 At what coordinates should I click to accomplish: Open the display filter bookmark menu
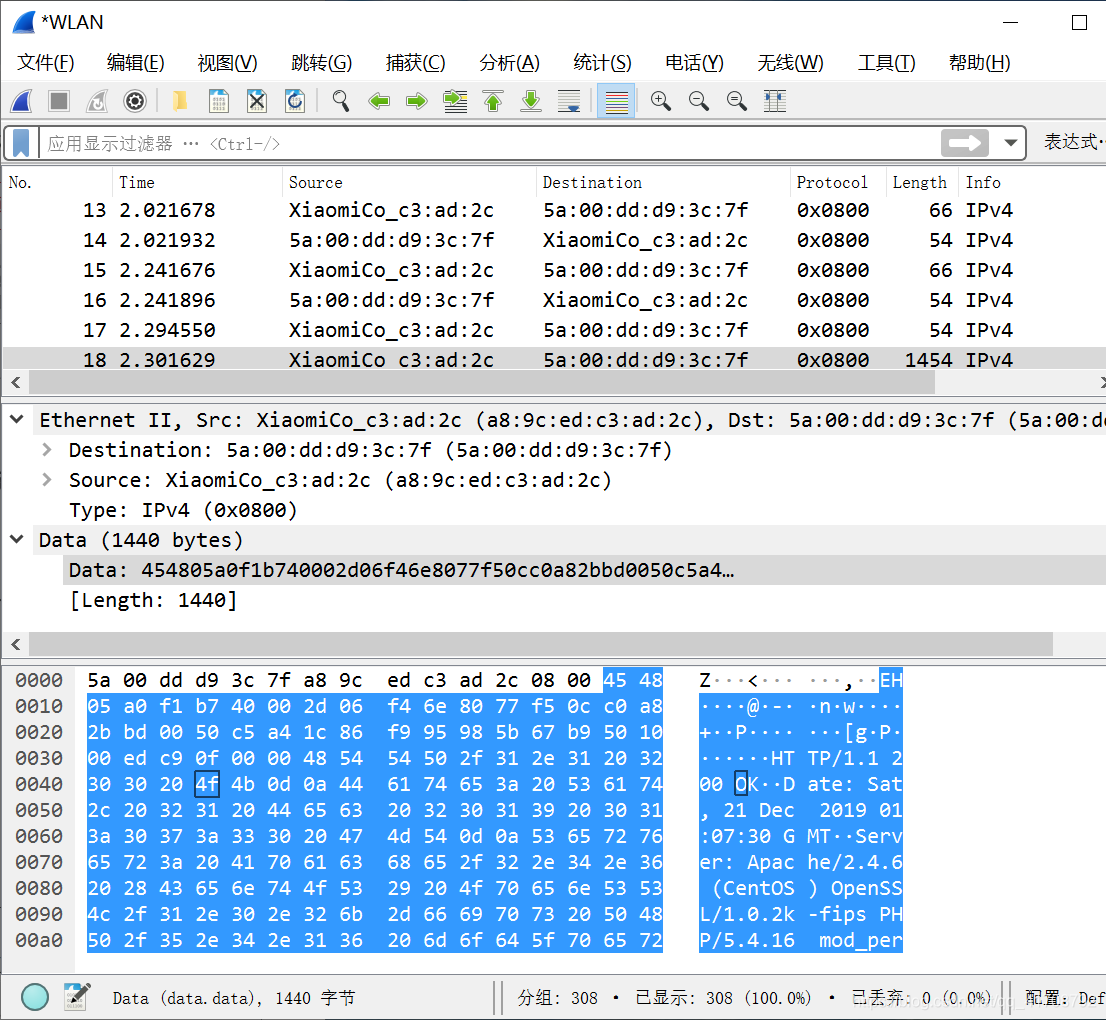[21, 144]
